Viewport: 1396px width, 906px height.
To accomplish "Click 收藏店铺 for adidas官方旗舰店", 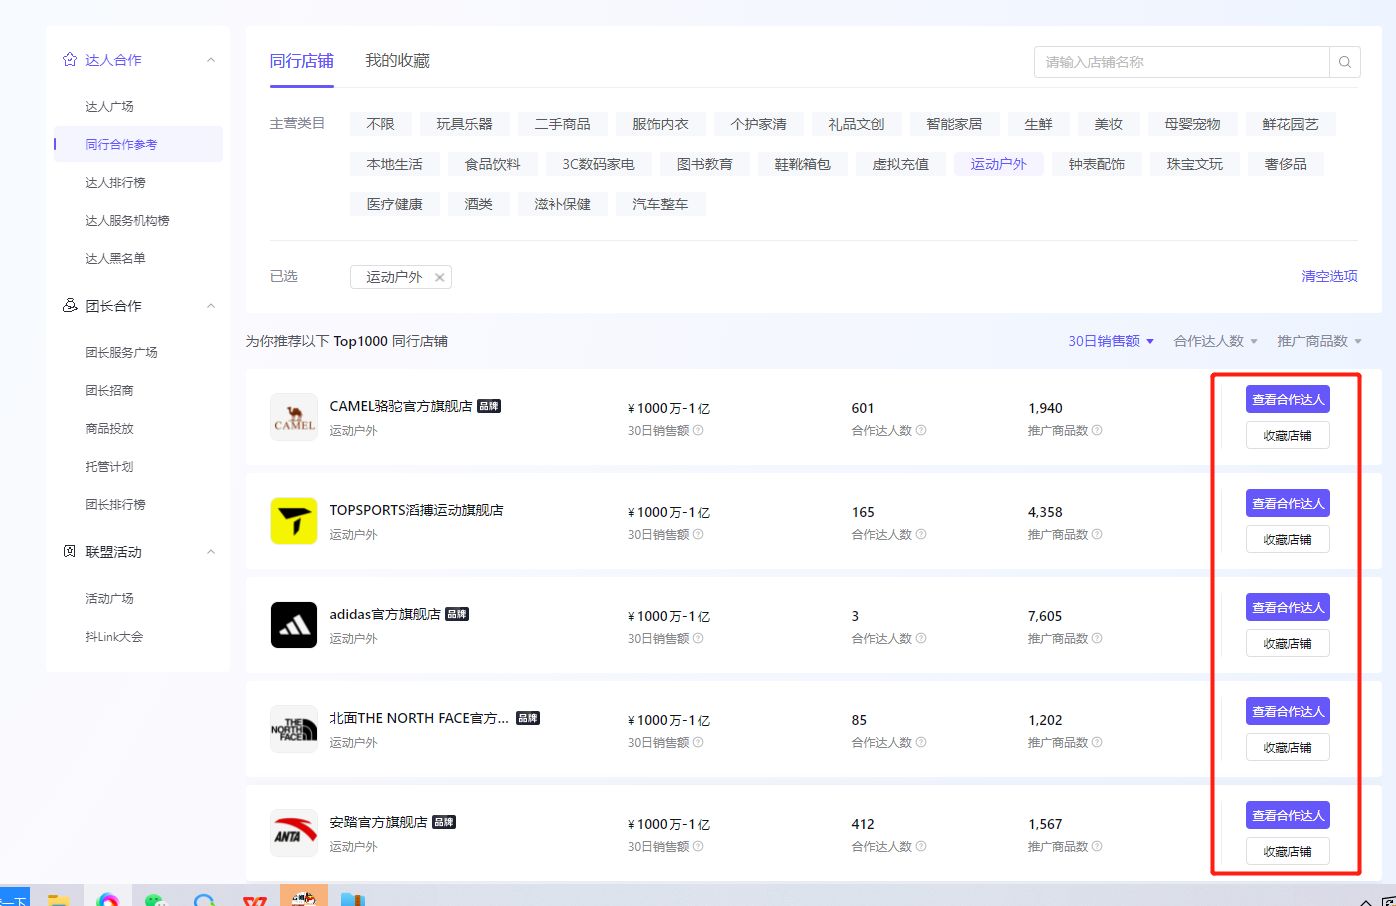I will pyautogui.click(x=1288, y=643).
